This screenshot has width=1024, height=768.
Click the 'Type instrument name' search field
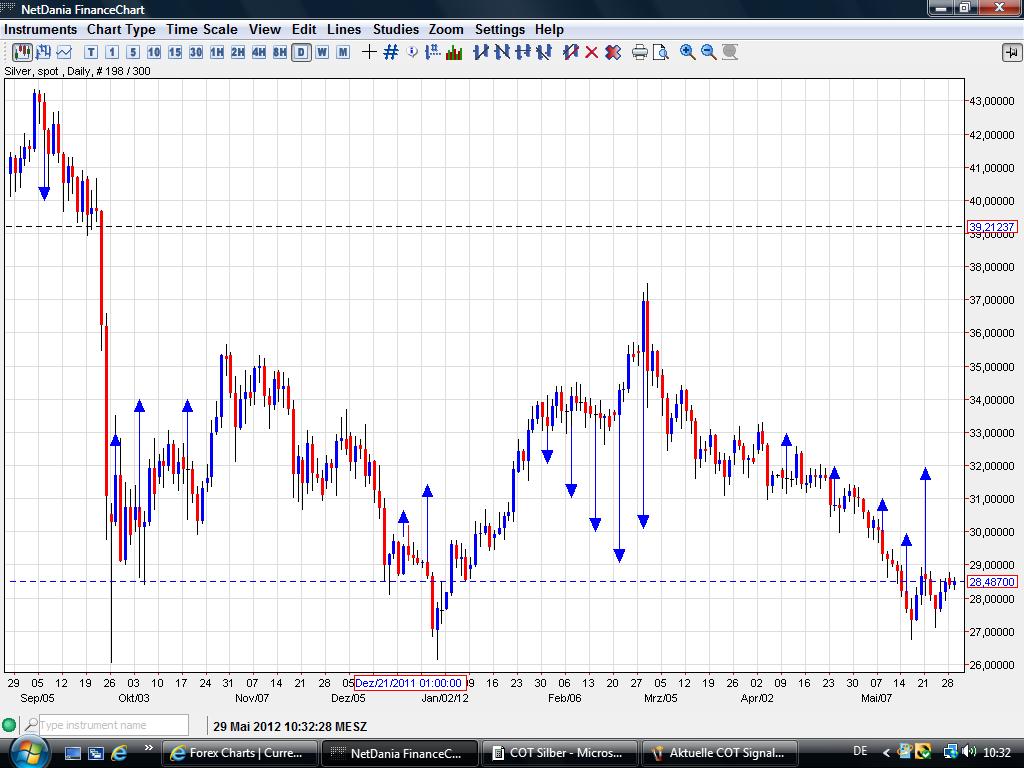coord(112,725)
